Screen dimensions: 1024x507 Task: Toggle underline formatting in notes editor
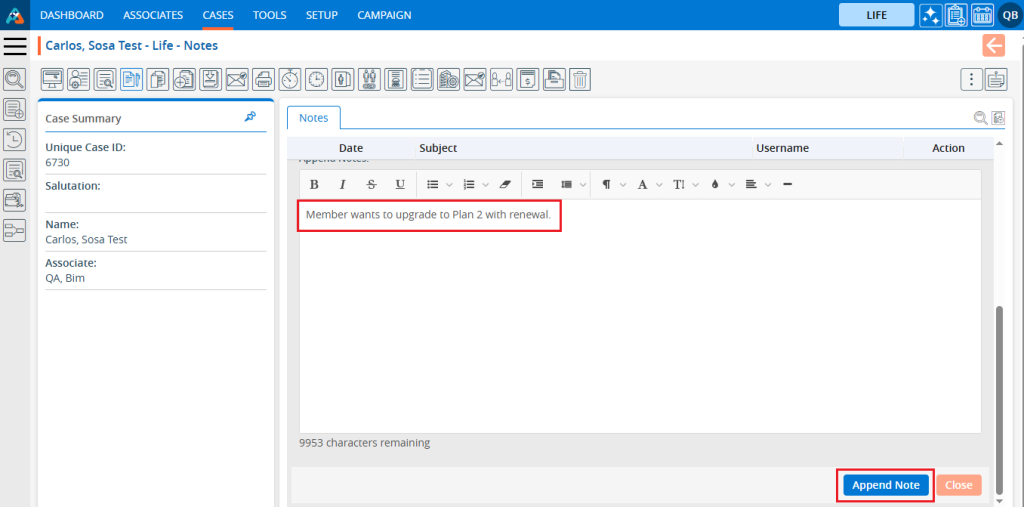pyautogui.click(x=400, y=184)
